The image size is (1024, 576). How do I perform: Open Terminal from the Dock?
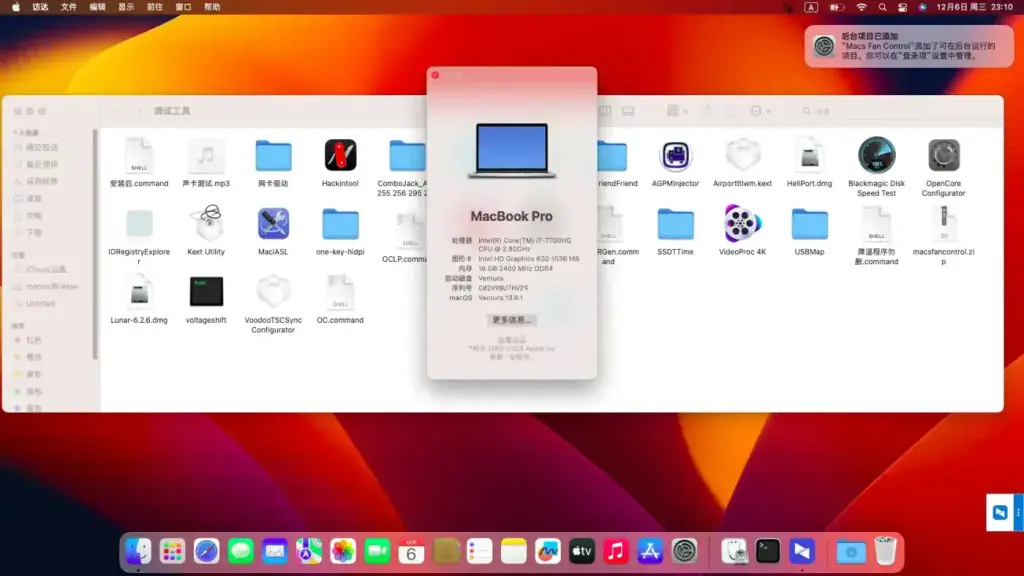(x=768, y=552)
